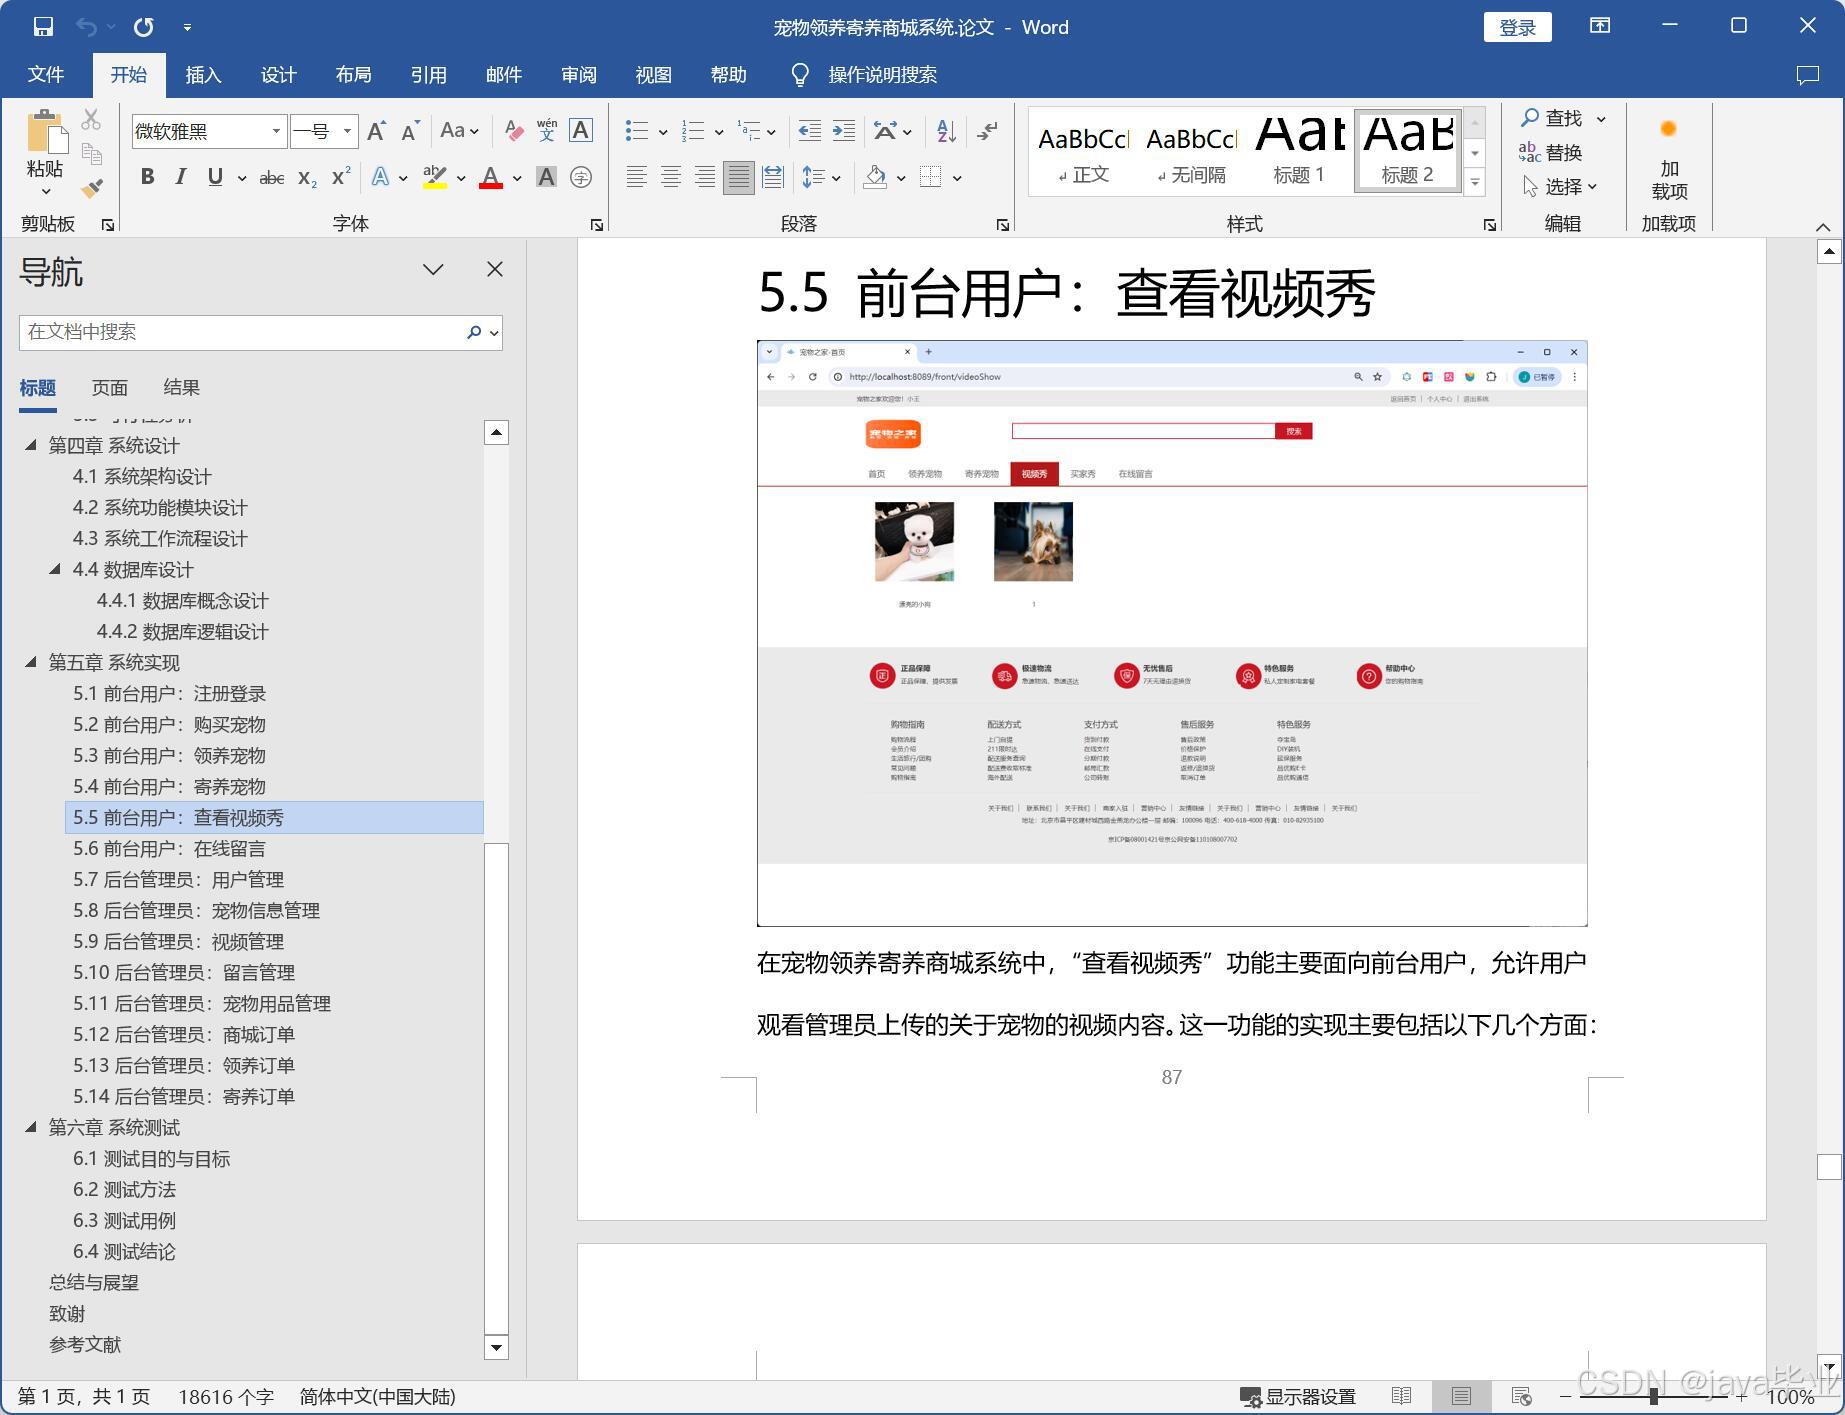
Task: Apply character shading icon
Action: click(546, 177)
